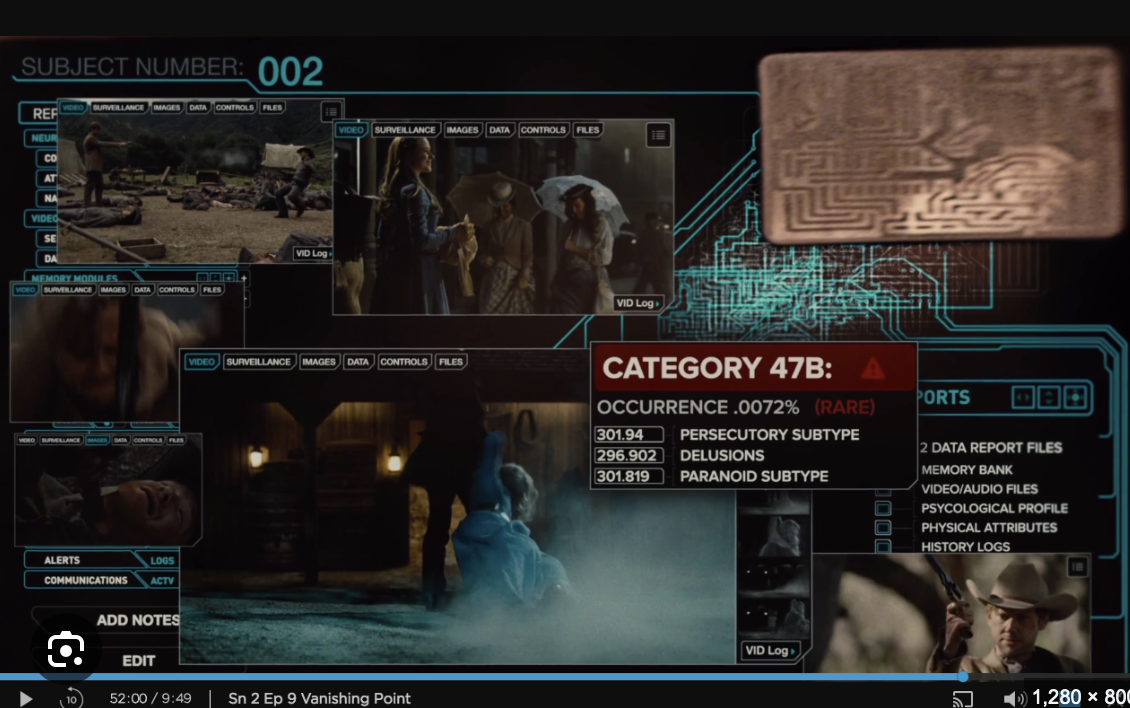Select IMAGES tab on umbrella ladies panel

[x=462, y=130]
